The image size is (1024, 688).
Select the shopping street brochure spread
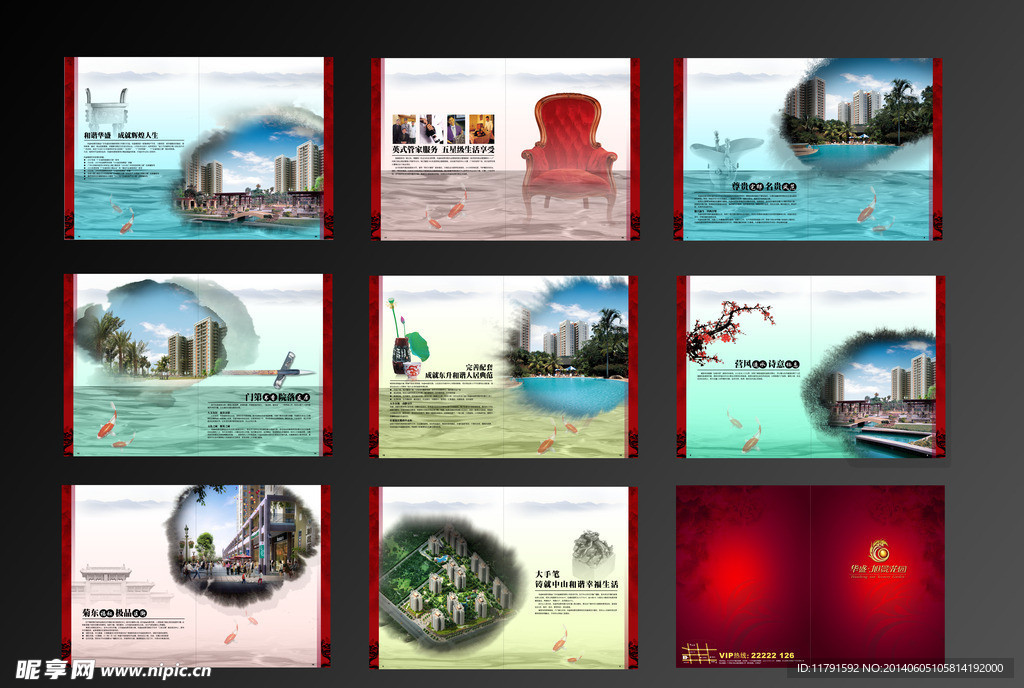tap(196, 575)
